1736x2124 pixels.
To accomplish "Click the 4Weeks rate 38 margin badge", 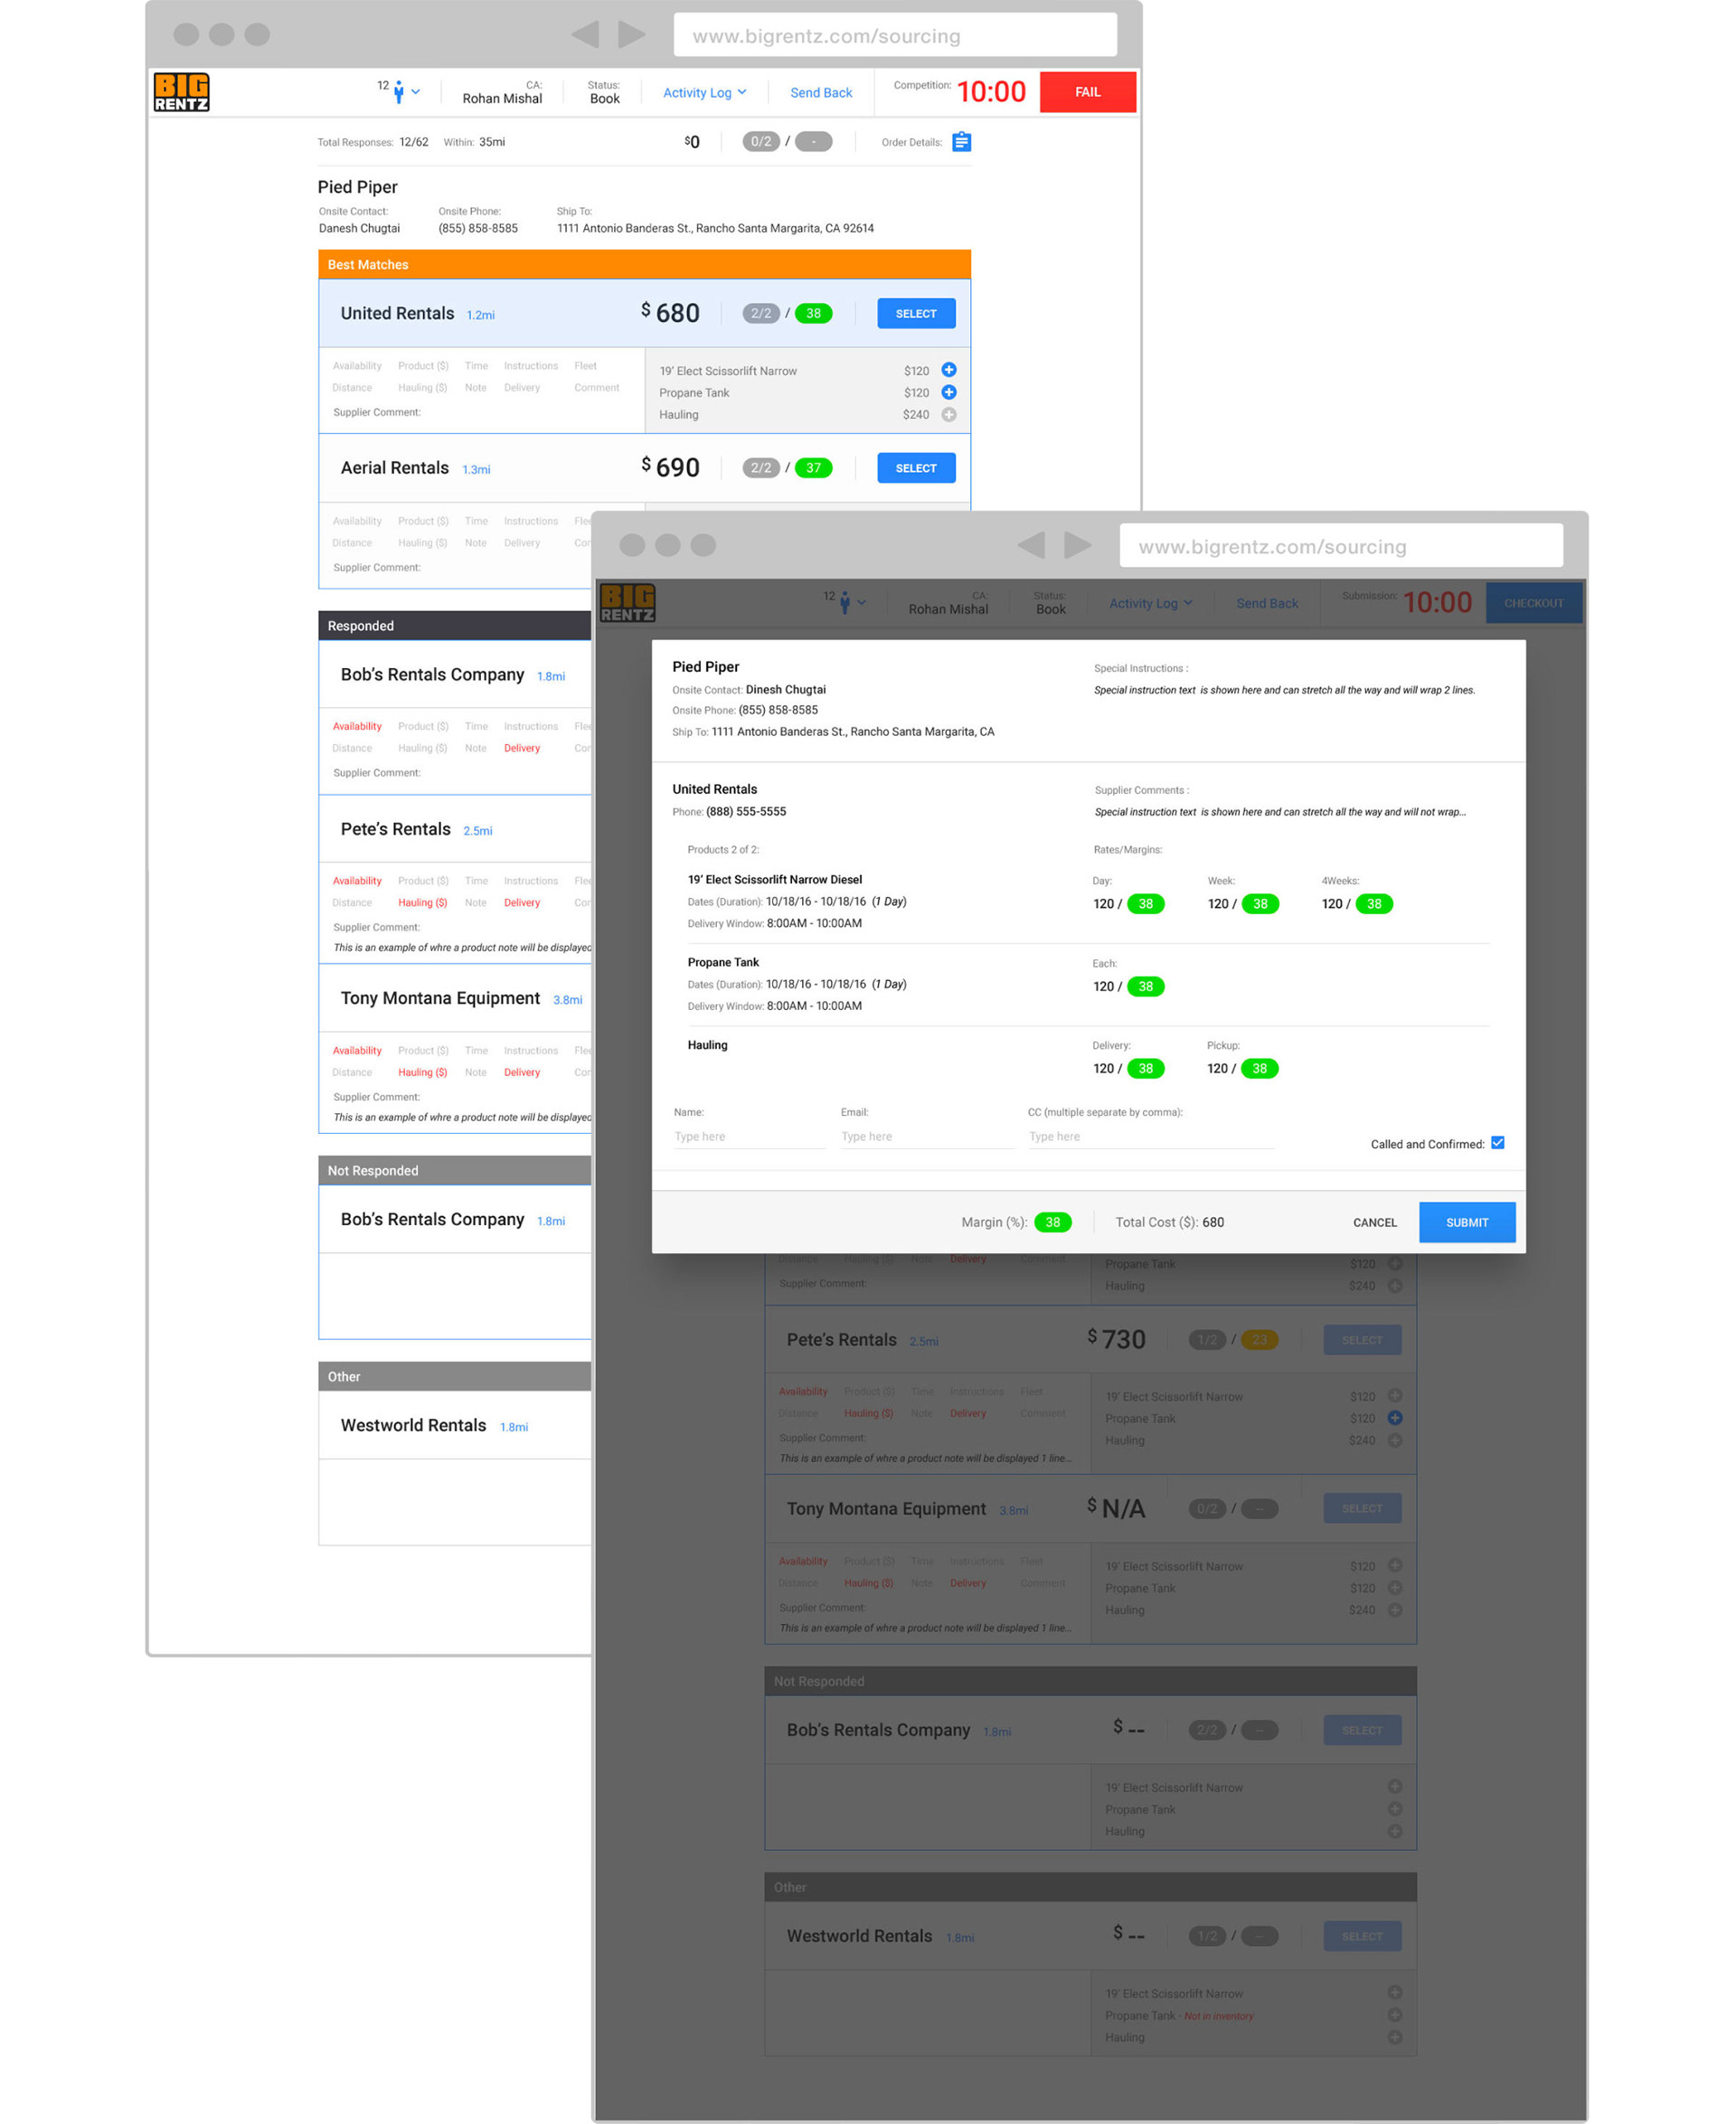I will 1374,904.
